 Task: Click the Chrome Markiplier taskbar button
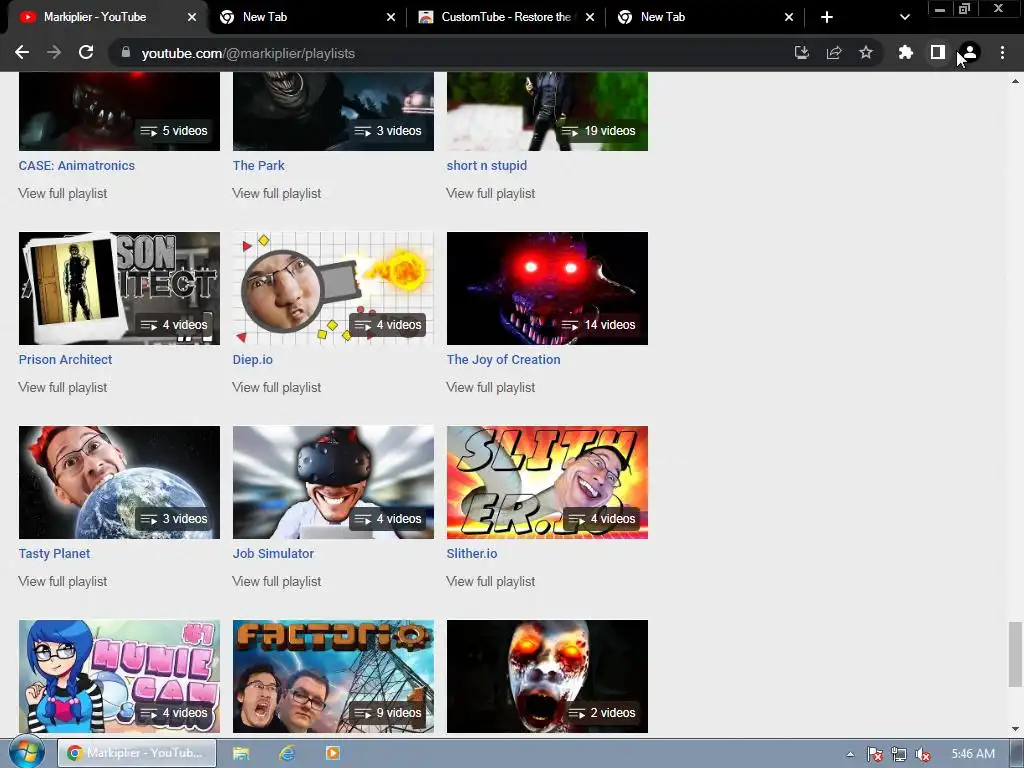click(137, 753)
